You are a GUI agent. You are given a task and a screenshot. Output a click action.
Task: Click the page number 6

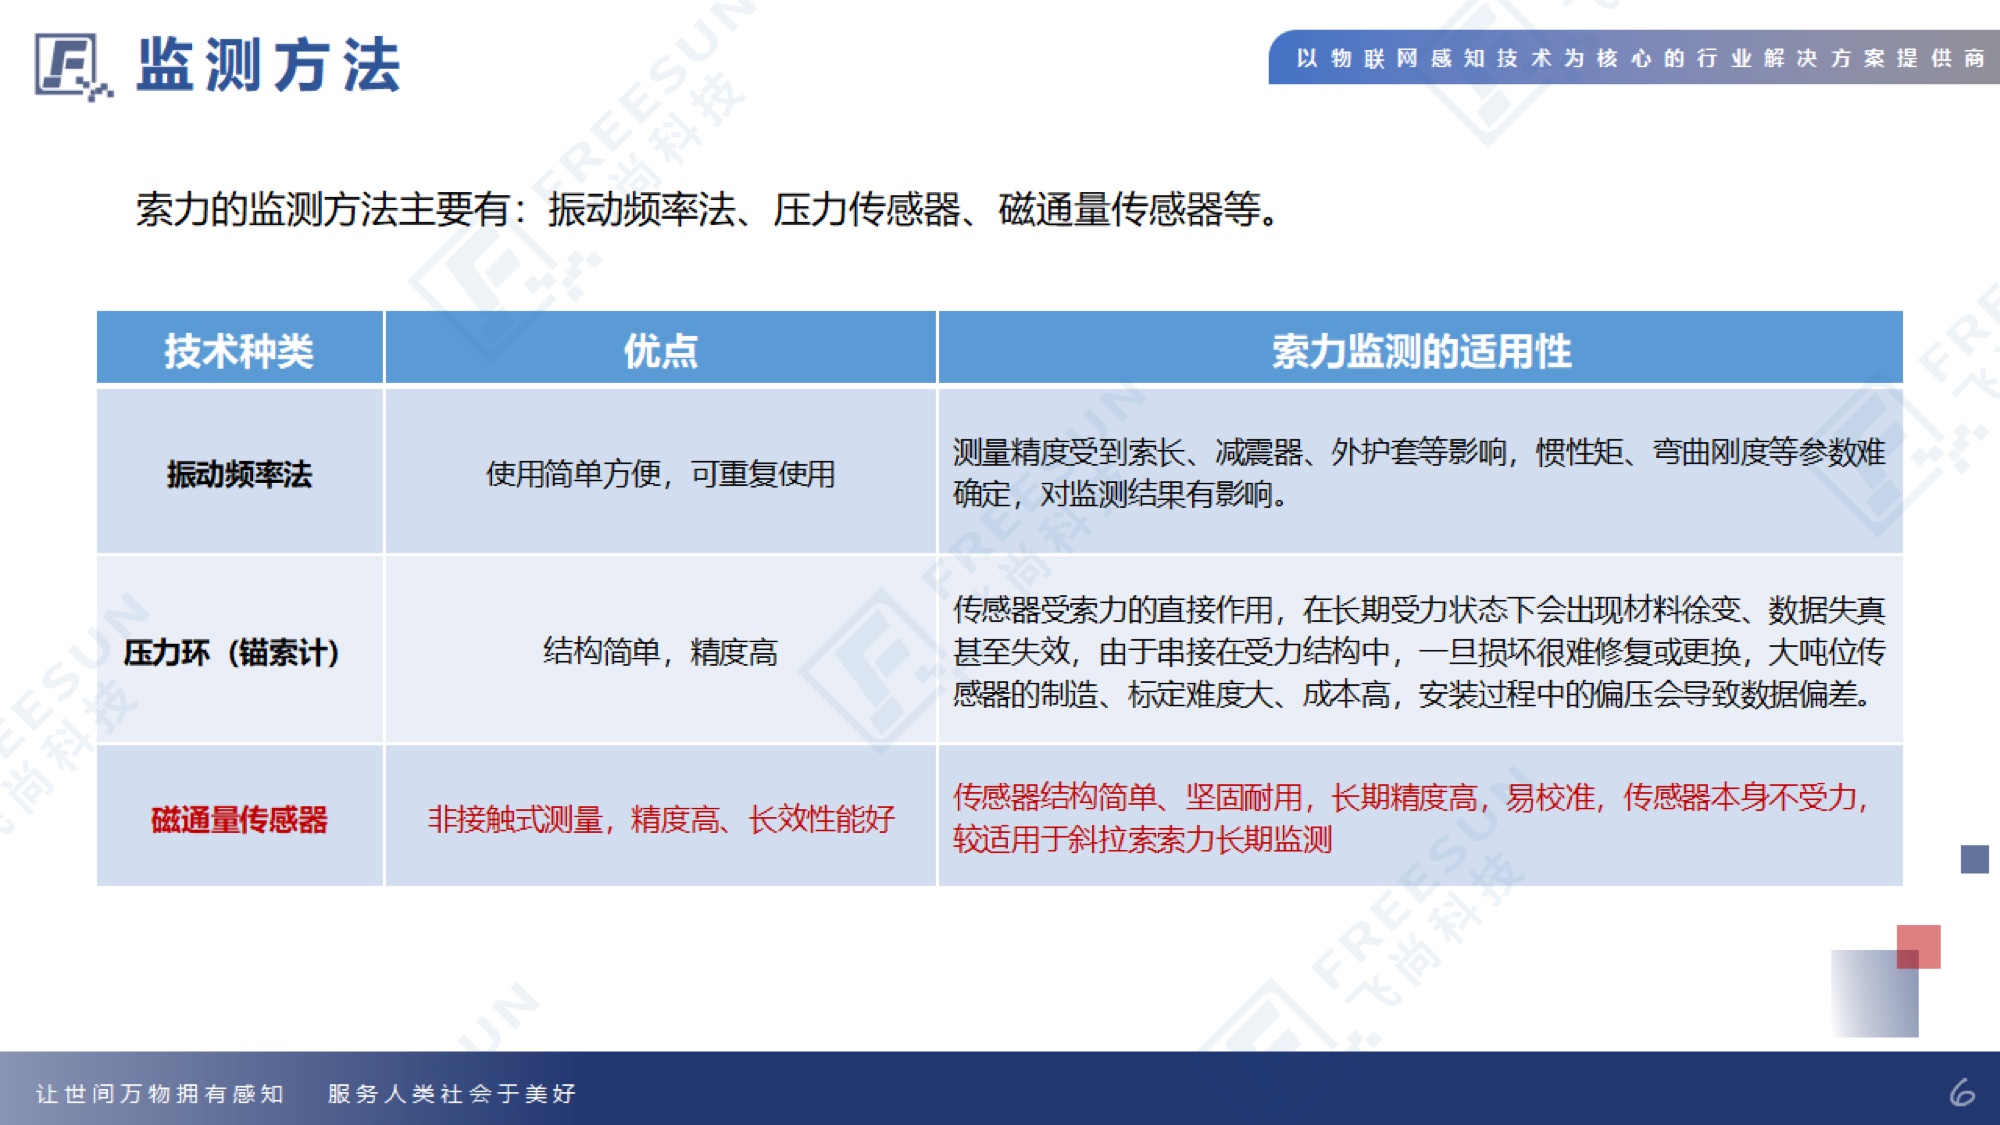[1962, 1092]
